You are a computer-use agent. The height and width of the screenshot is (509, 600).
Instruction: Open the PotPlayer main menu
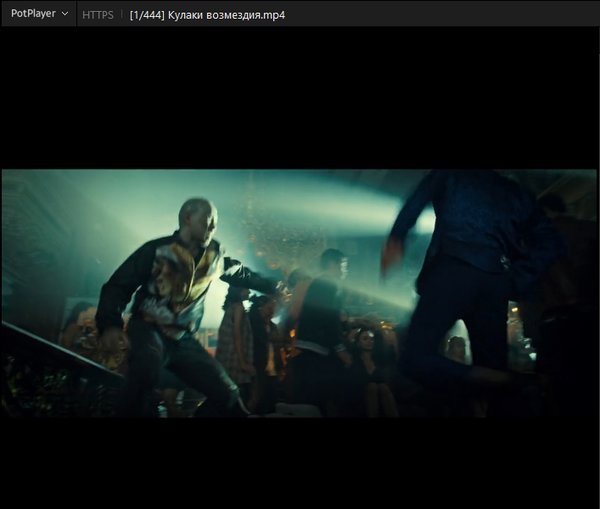(33, 14)
